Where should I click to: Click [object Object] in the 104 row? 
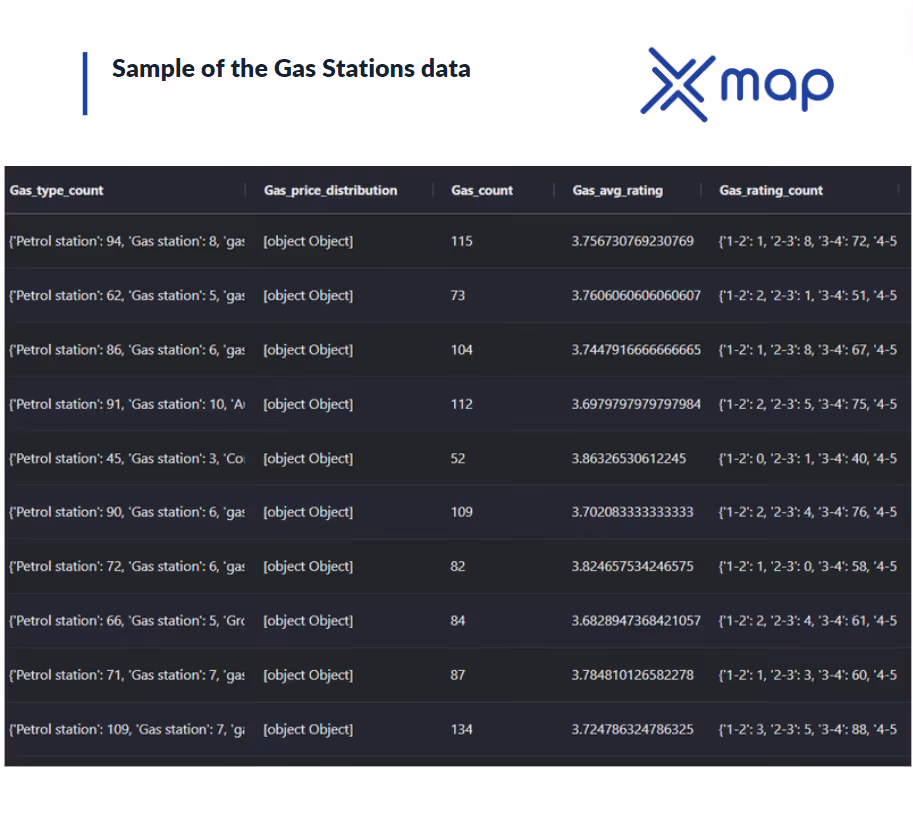point(308,349)
